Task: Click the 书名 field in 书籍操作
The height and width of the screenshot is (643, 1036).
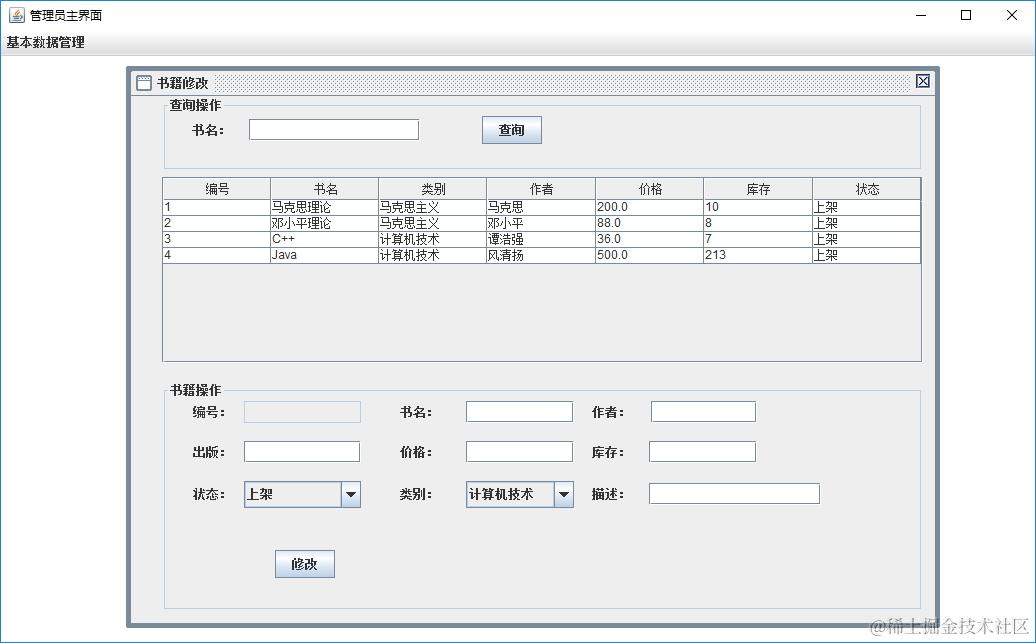Action: tap(519, 412)
